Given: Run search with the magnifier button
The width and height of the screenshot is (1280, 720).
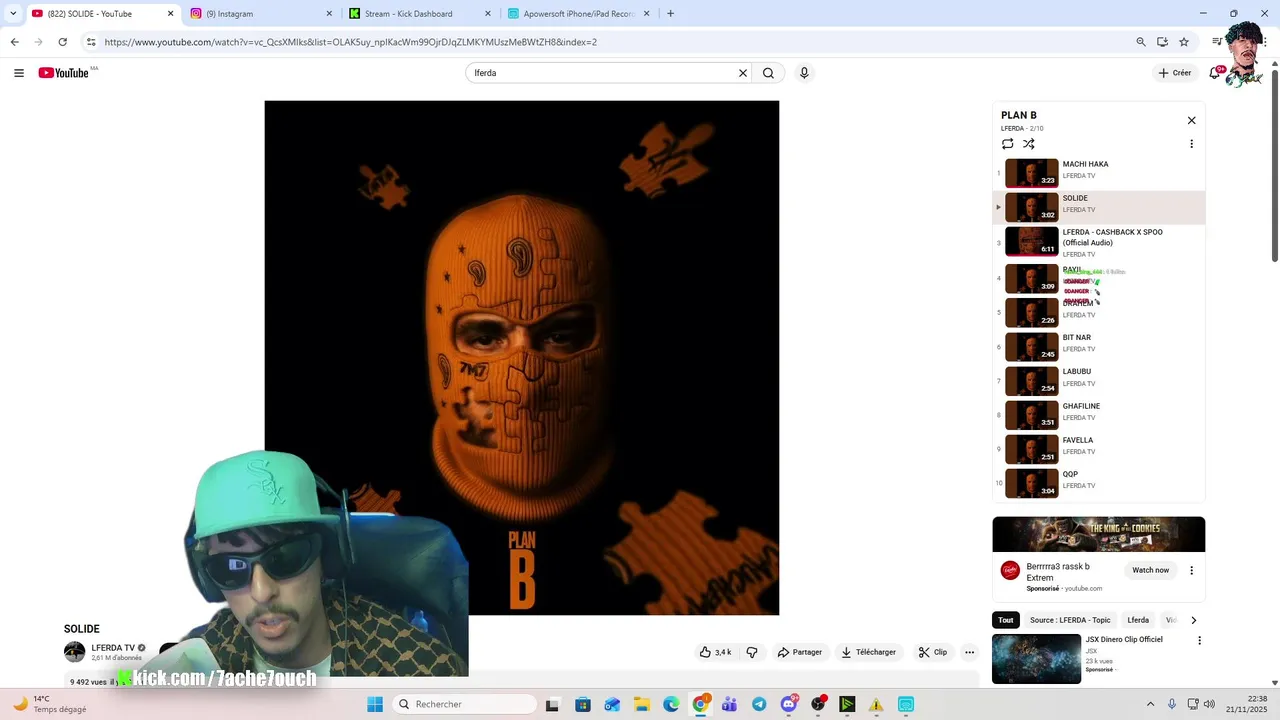Looking at the screenshot, I should click(x=768, y=73).
